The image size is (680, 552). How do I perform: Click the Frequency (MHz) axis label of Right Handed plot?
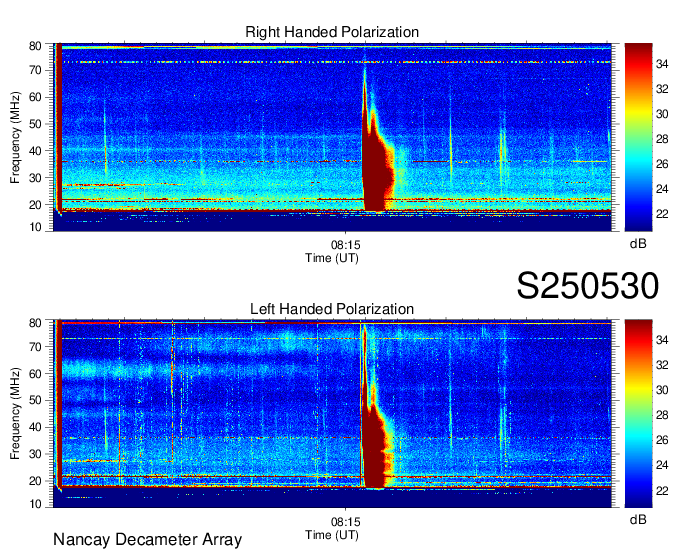coord(15,137)
